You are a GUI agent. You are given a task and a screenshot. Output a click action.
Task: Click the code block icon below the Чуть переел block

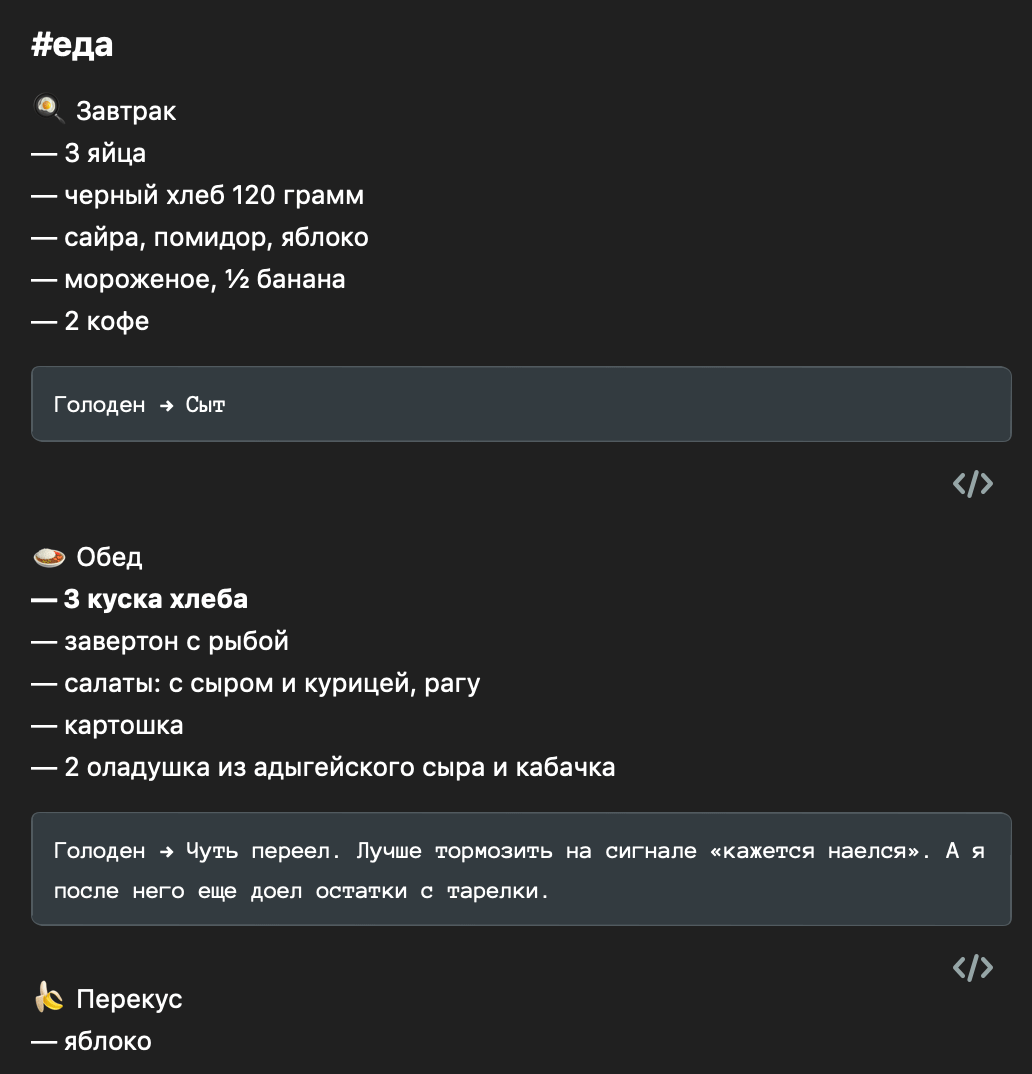tap(972, 968)
